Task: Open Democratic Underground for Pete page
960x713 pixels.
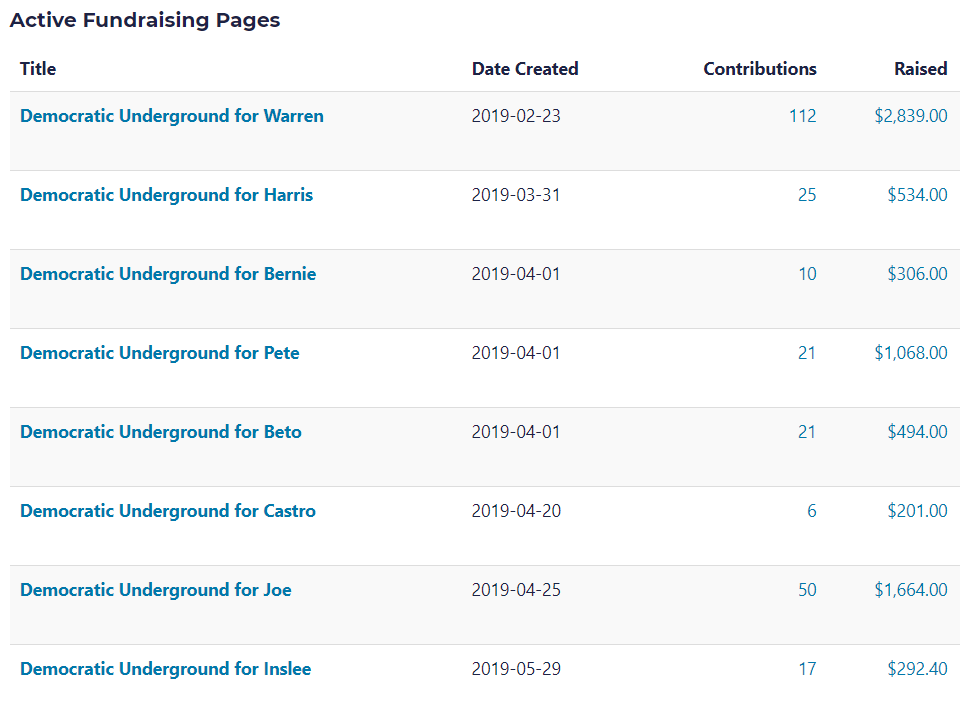Action: tap(160, 353)
